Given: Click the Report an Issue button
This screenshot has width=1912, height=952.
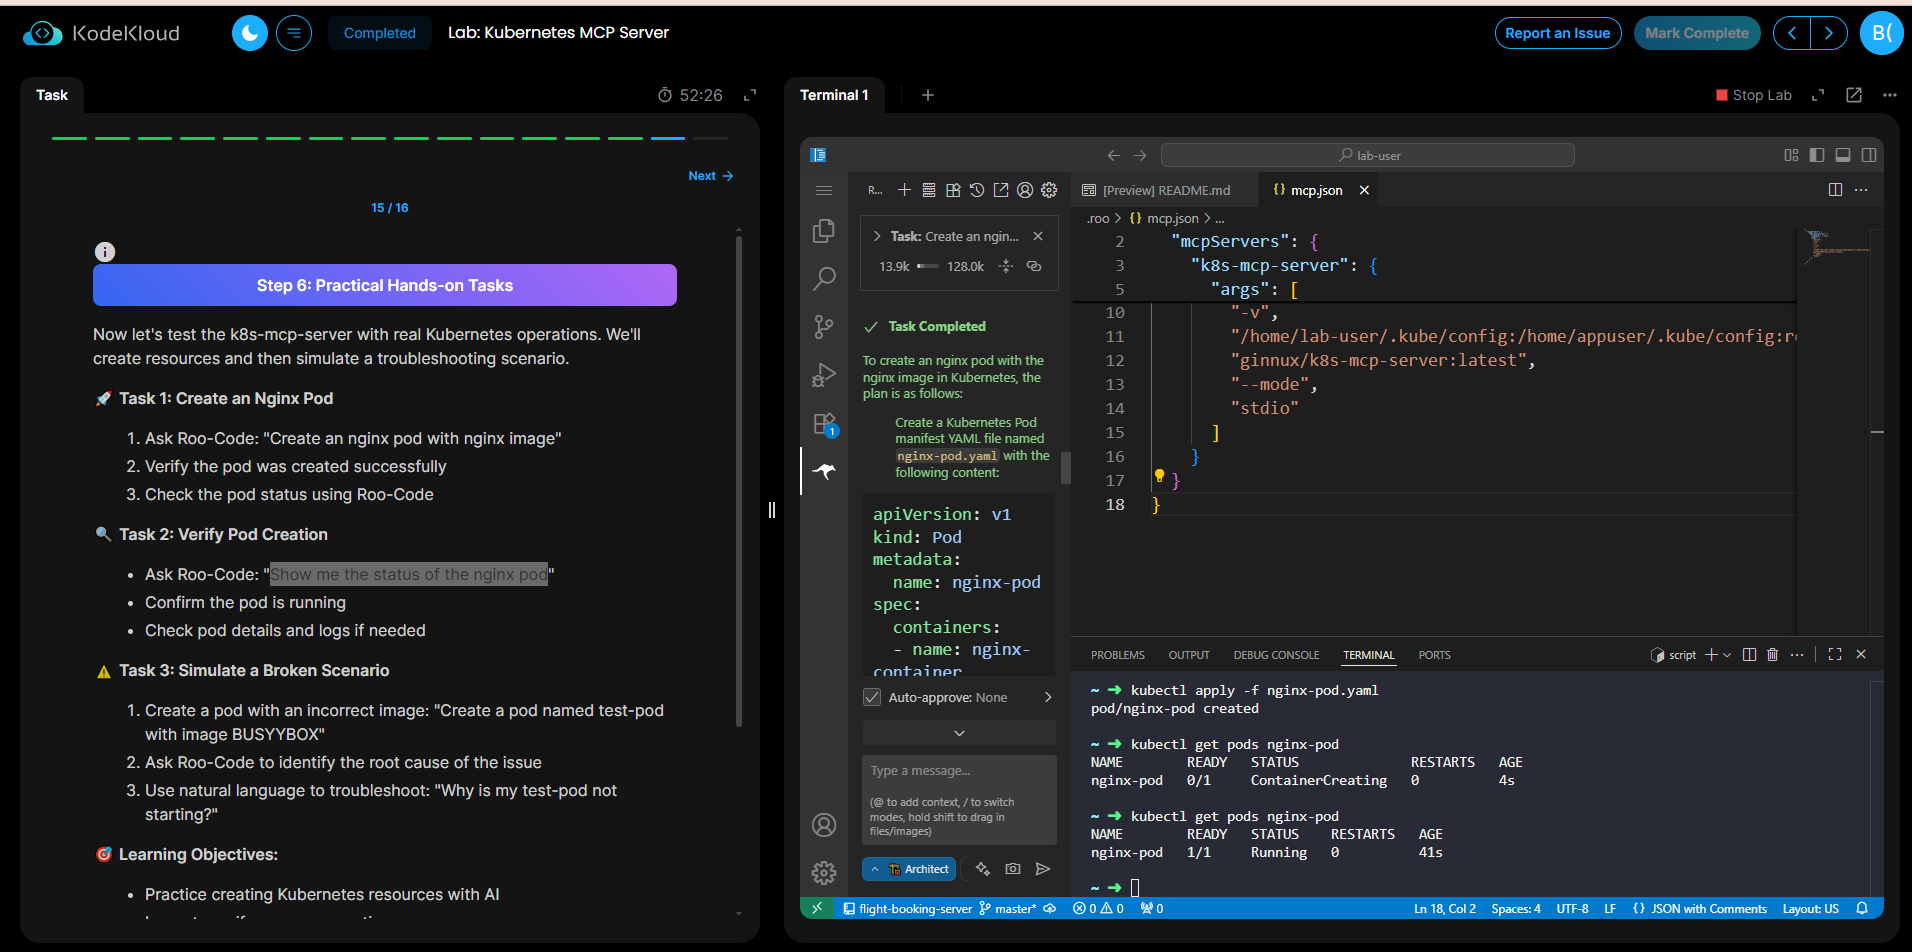Looking at the screenshot, I should pyautogui.click(x=1557, y=33).
